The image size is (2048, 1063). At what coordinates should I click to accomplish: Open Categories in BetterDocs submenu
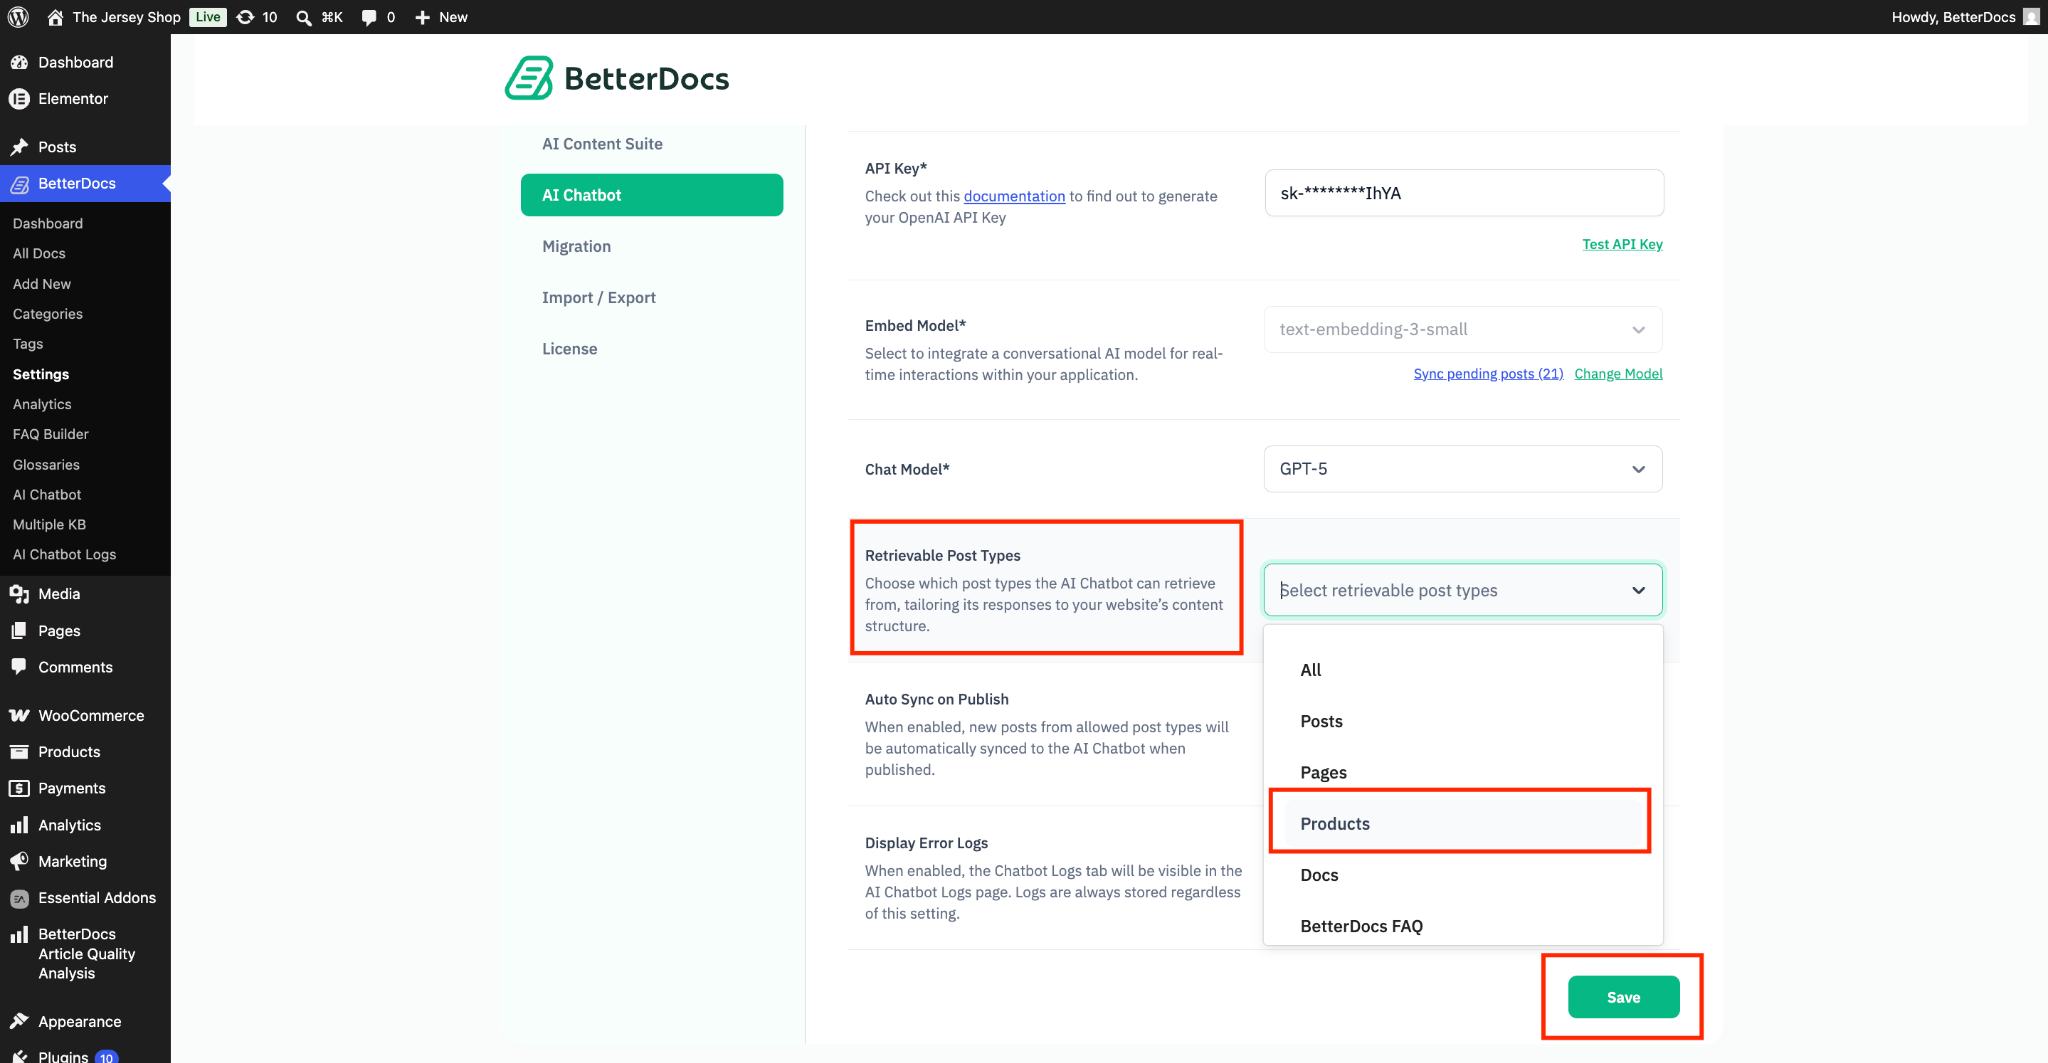48,314
